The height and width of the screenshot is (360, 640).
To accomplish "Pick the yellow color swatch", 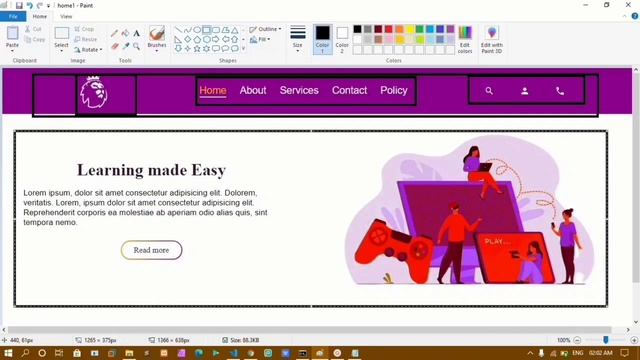I will [409, 29].
